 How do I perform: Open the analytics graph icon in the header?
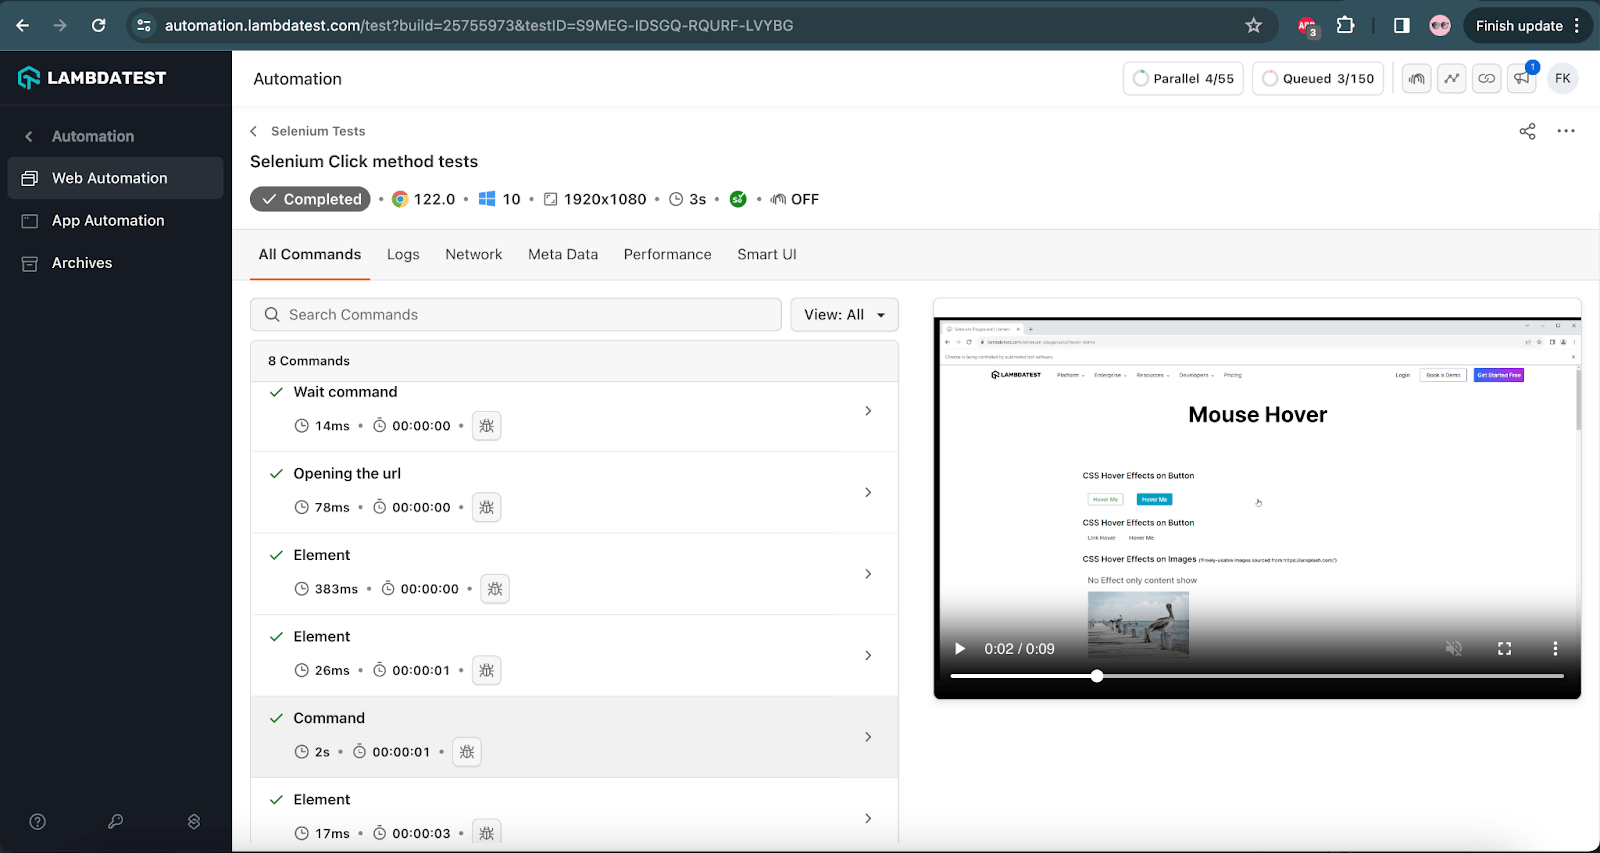coord(1452,79)
